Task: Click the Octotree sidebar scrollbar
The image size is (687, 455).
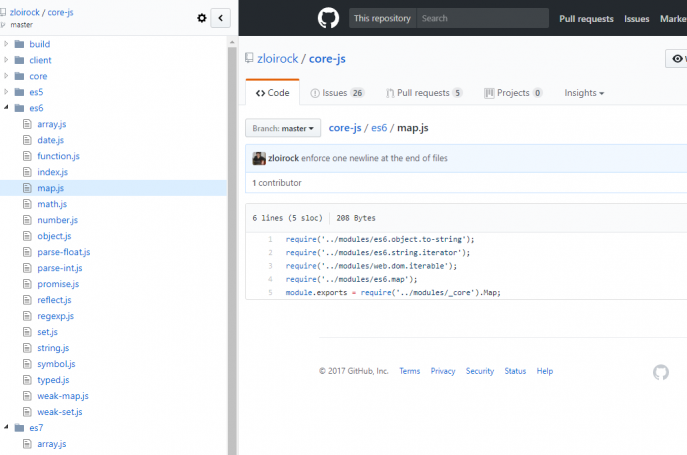Action: (232, 250)
